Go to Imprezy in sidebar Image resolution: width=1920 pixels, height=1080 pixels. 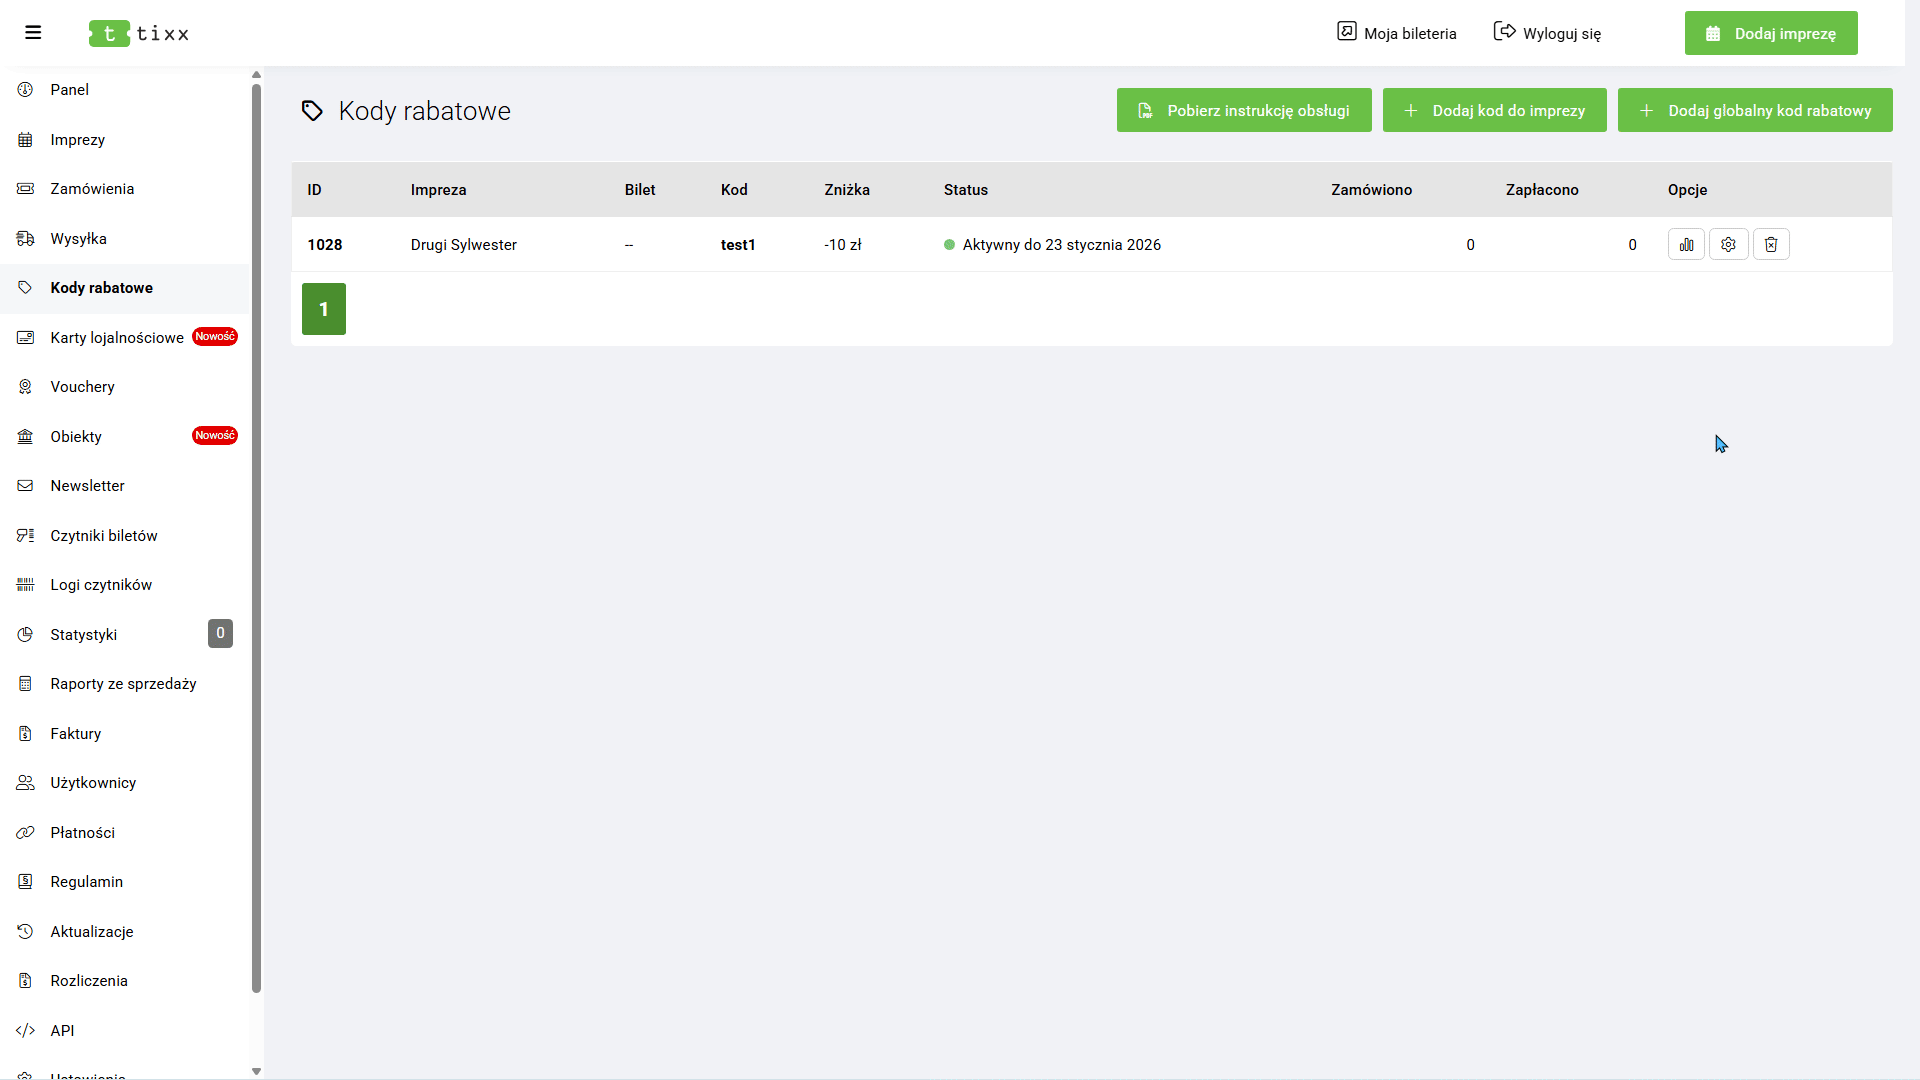click(x=77, y=140)
